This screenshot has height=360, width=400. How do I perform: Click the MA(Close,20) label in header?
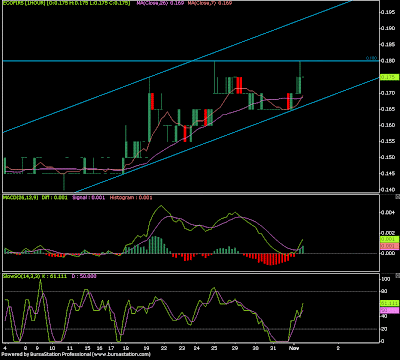click(160, 3)
